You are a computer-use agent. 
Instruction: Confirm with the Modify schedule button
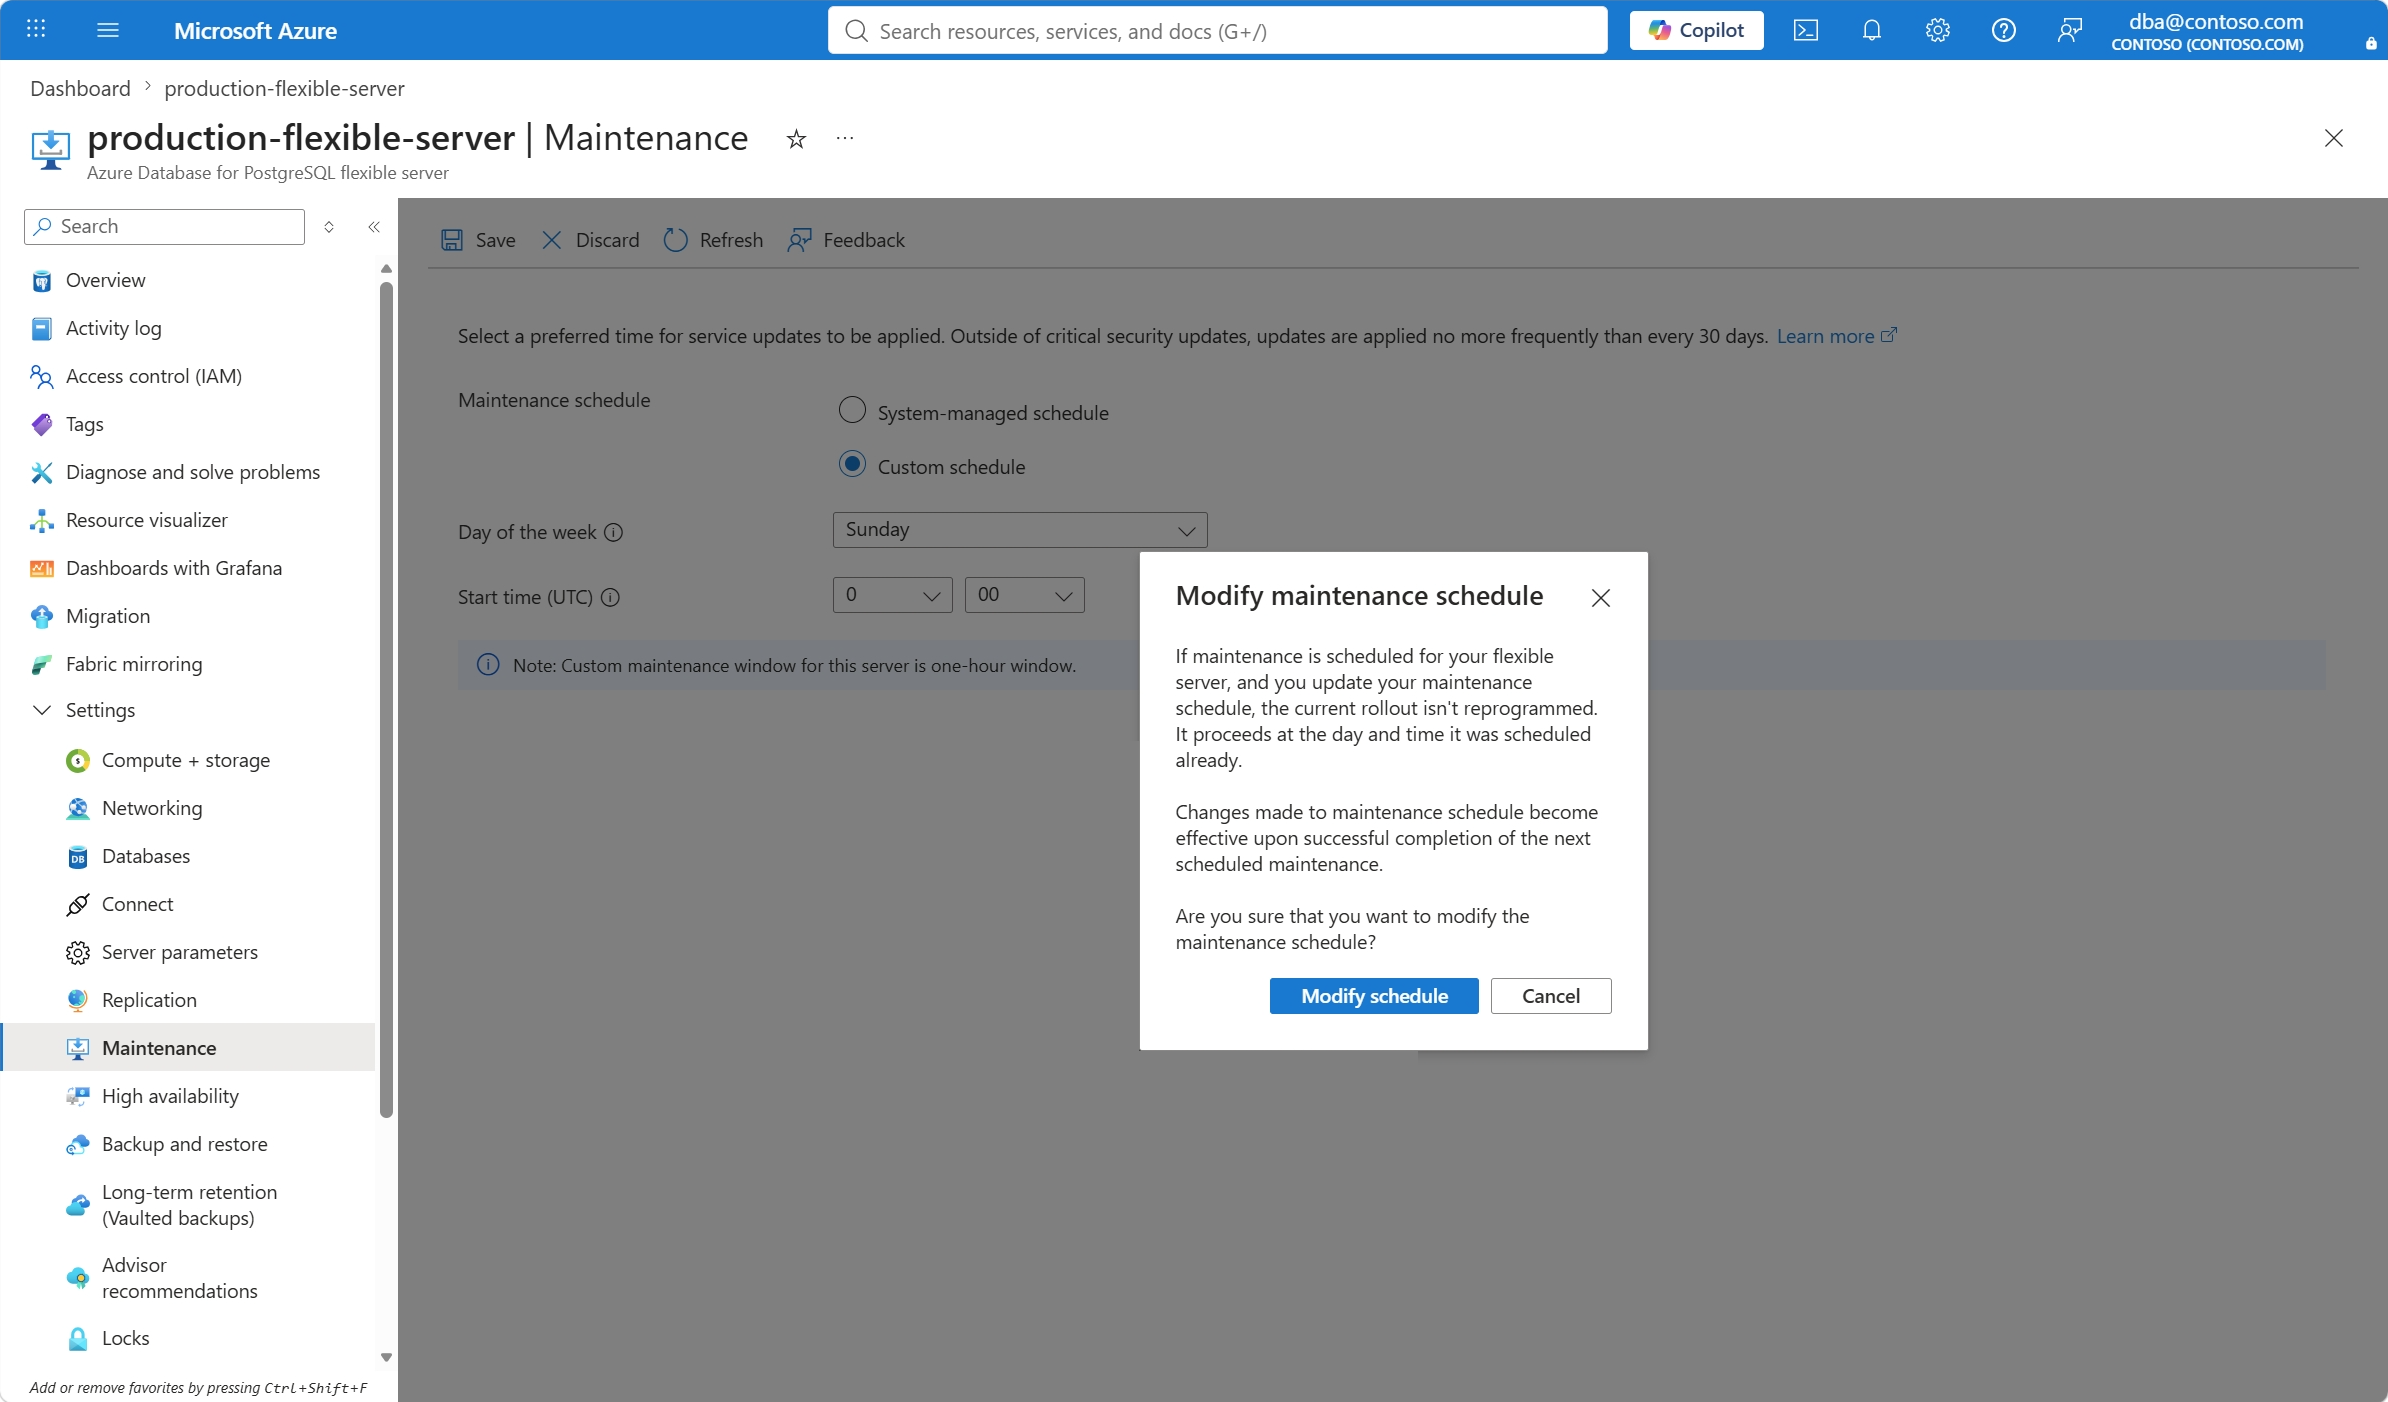click(x=1374, y=996)
